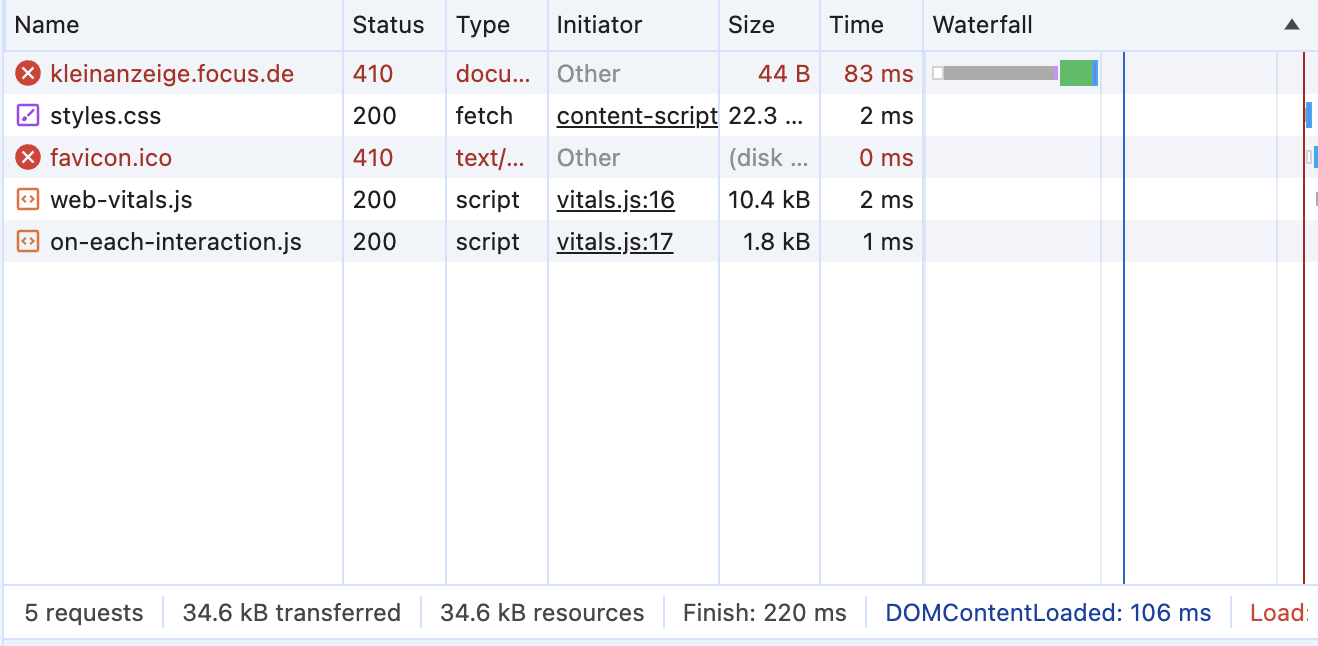Click the Initiator column header
This screenshot has width=1318, height=646.
coord(599,26)
